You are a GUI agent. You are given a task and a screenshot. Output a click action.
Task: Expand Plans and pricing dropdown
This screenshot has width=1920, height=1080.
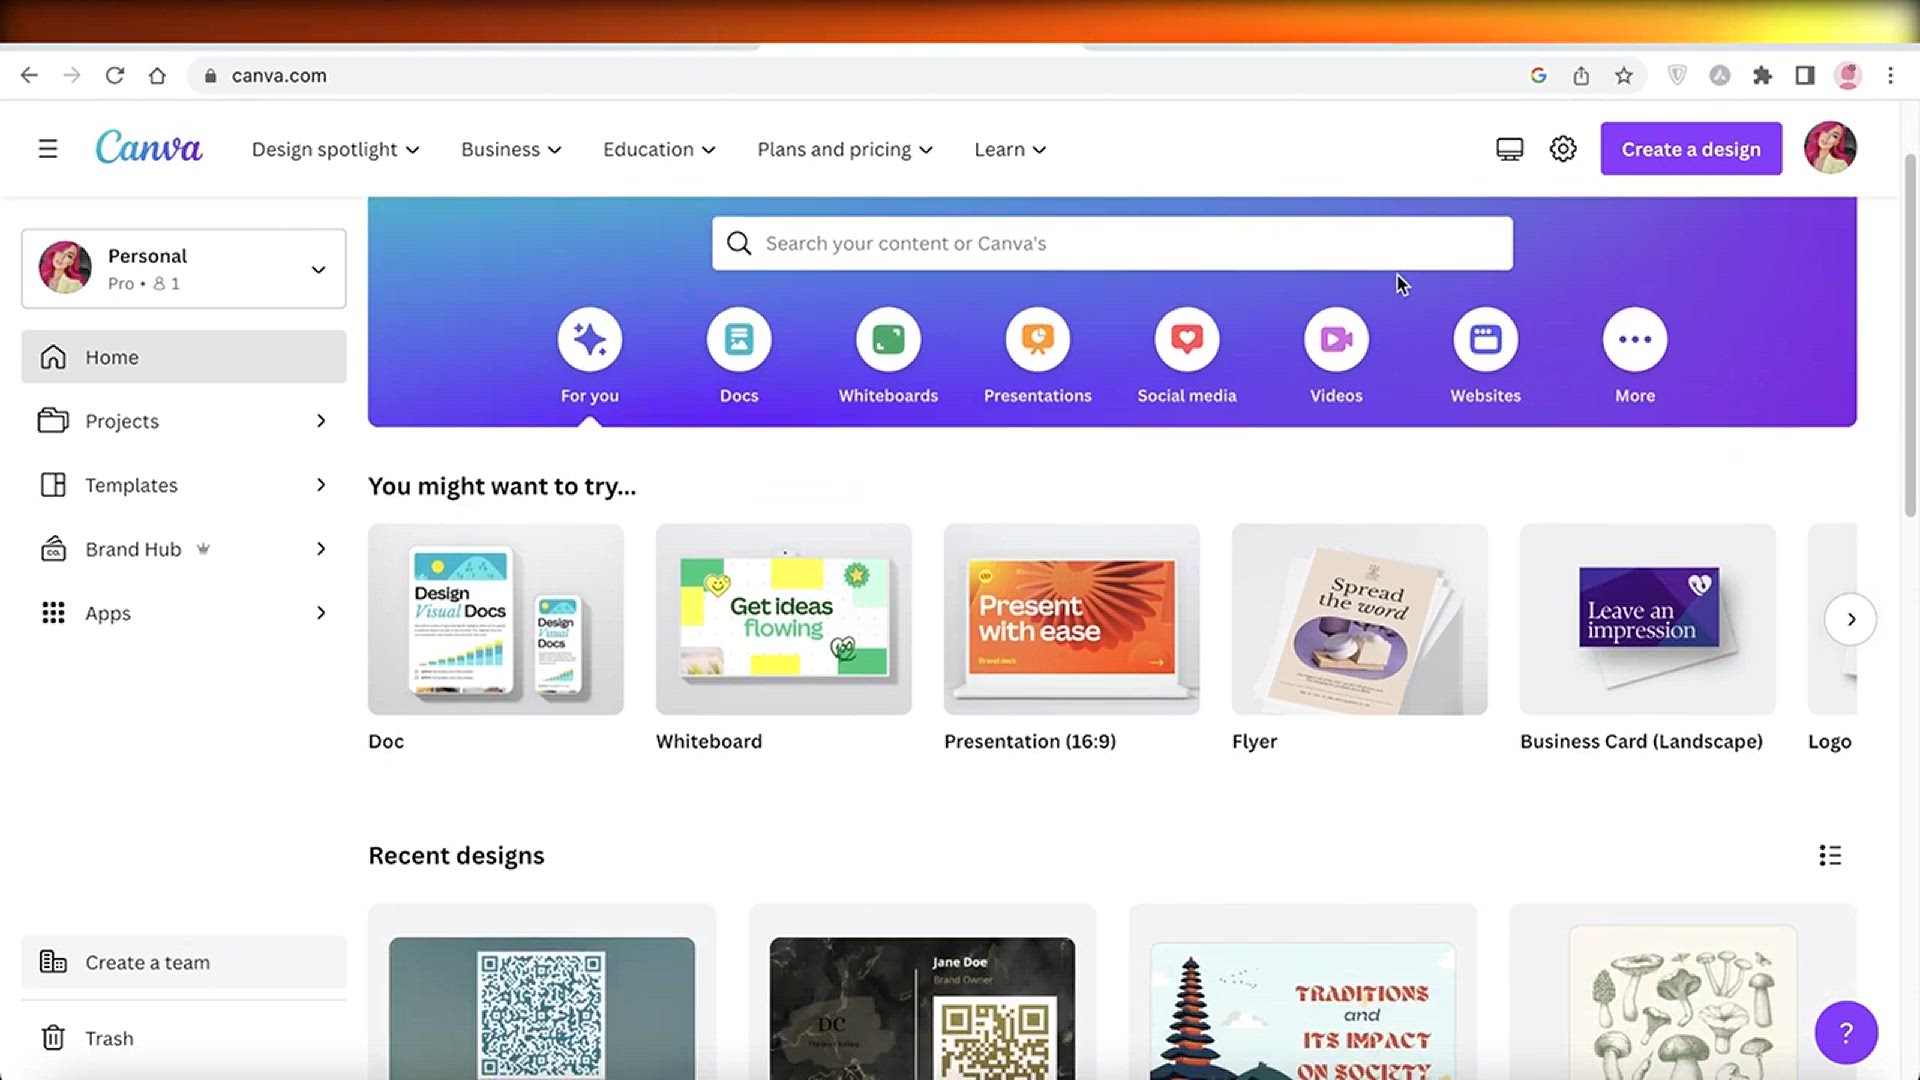point(845,149)
